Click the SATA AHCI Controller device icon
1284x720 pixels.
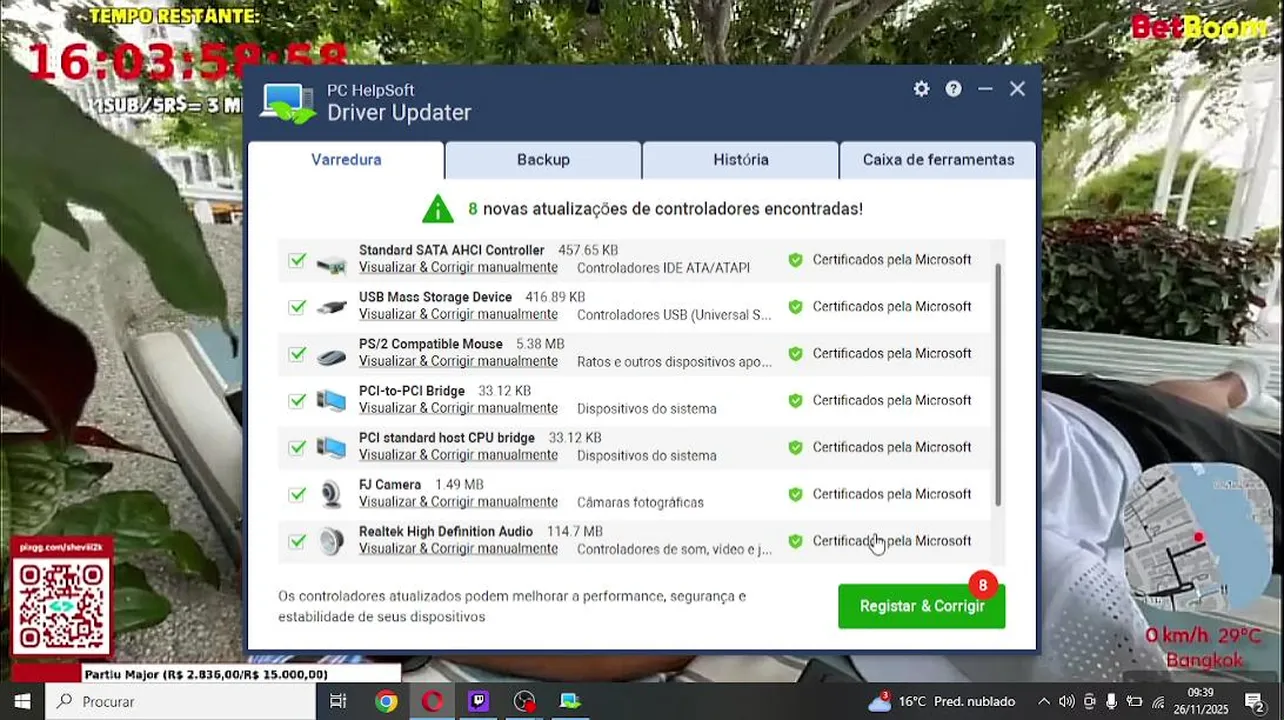click(x=331, y=265)
